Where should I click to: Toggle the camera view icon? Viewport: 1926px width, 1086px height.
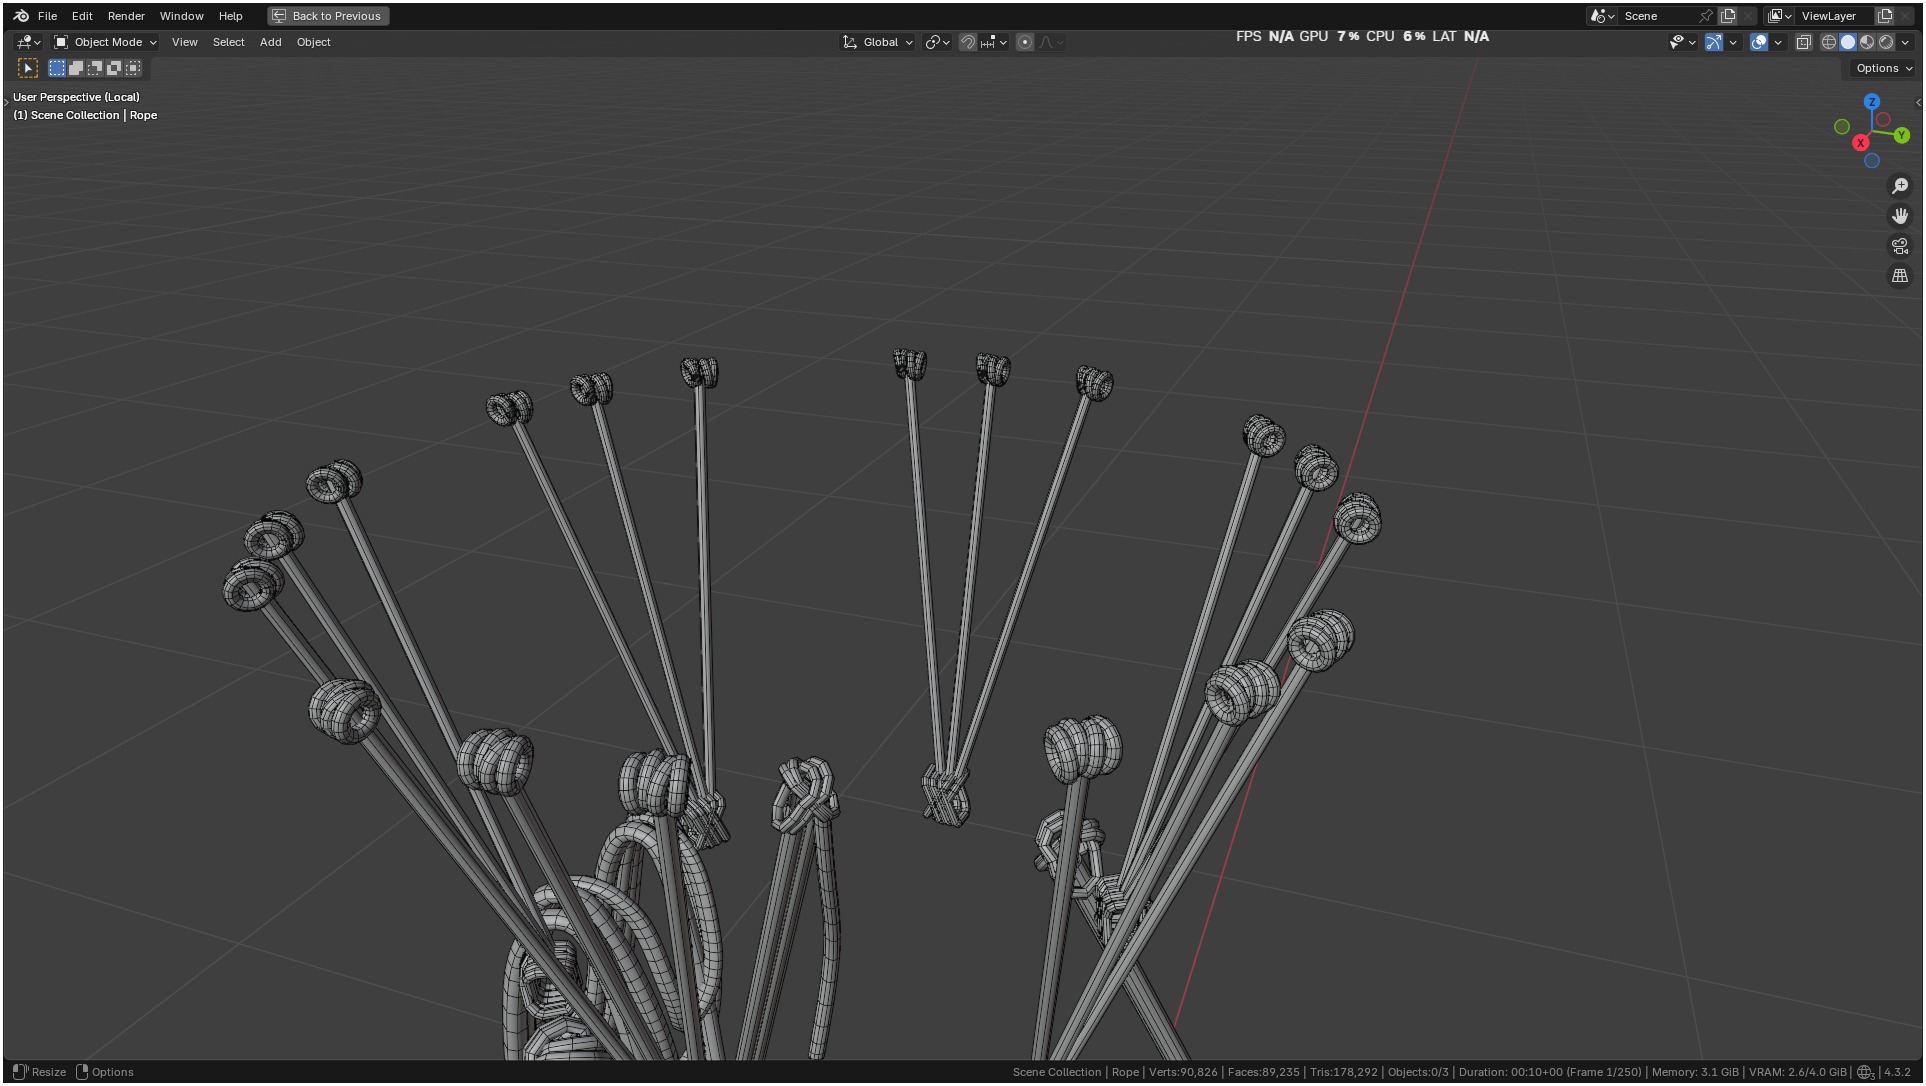pyautogui.click(x=1900, y=246)
